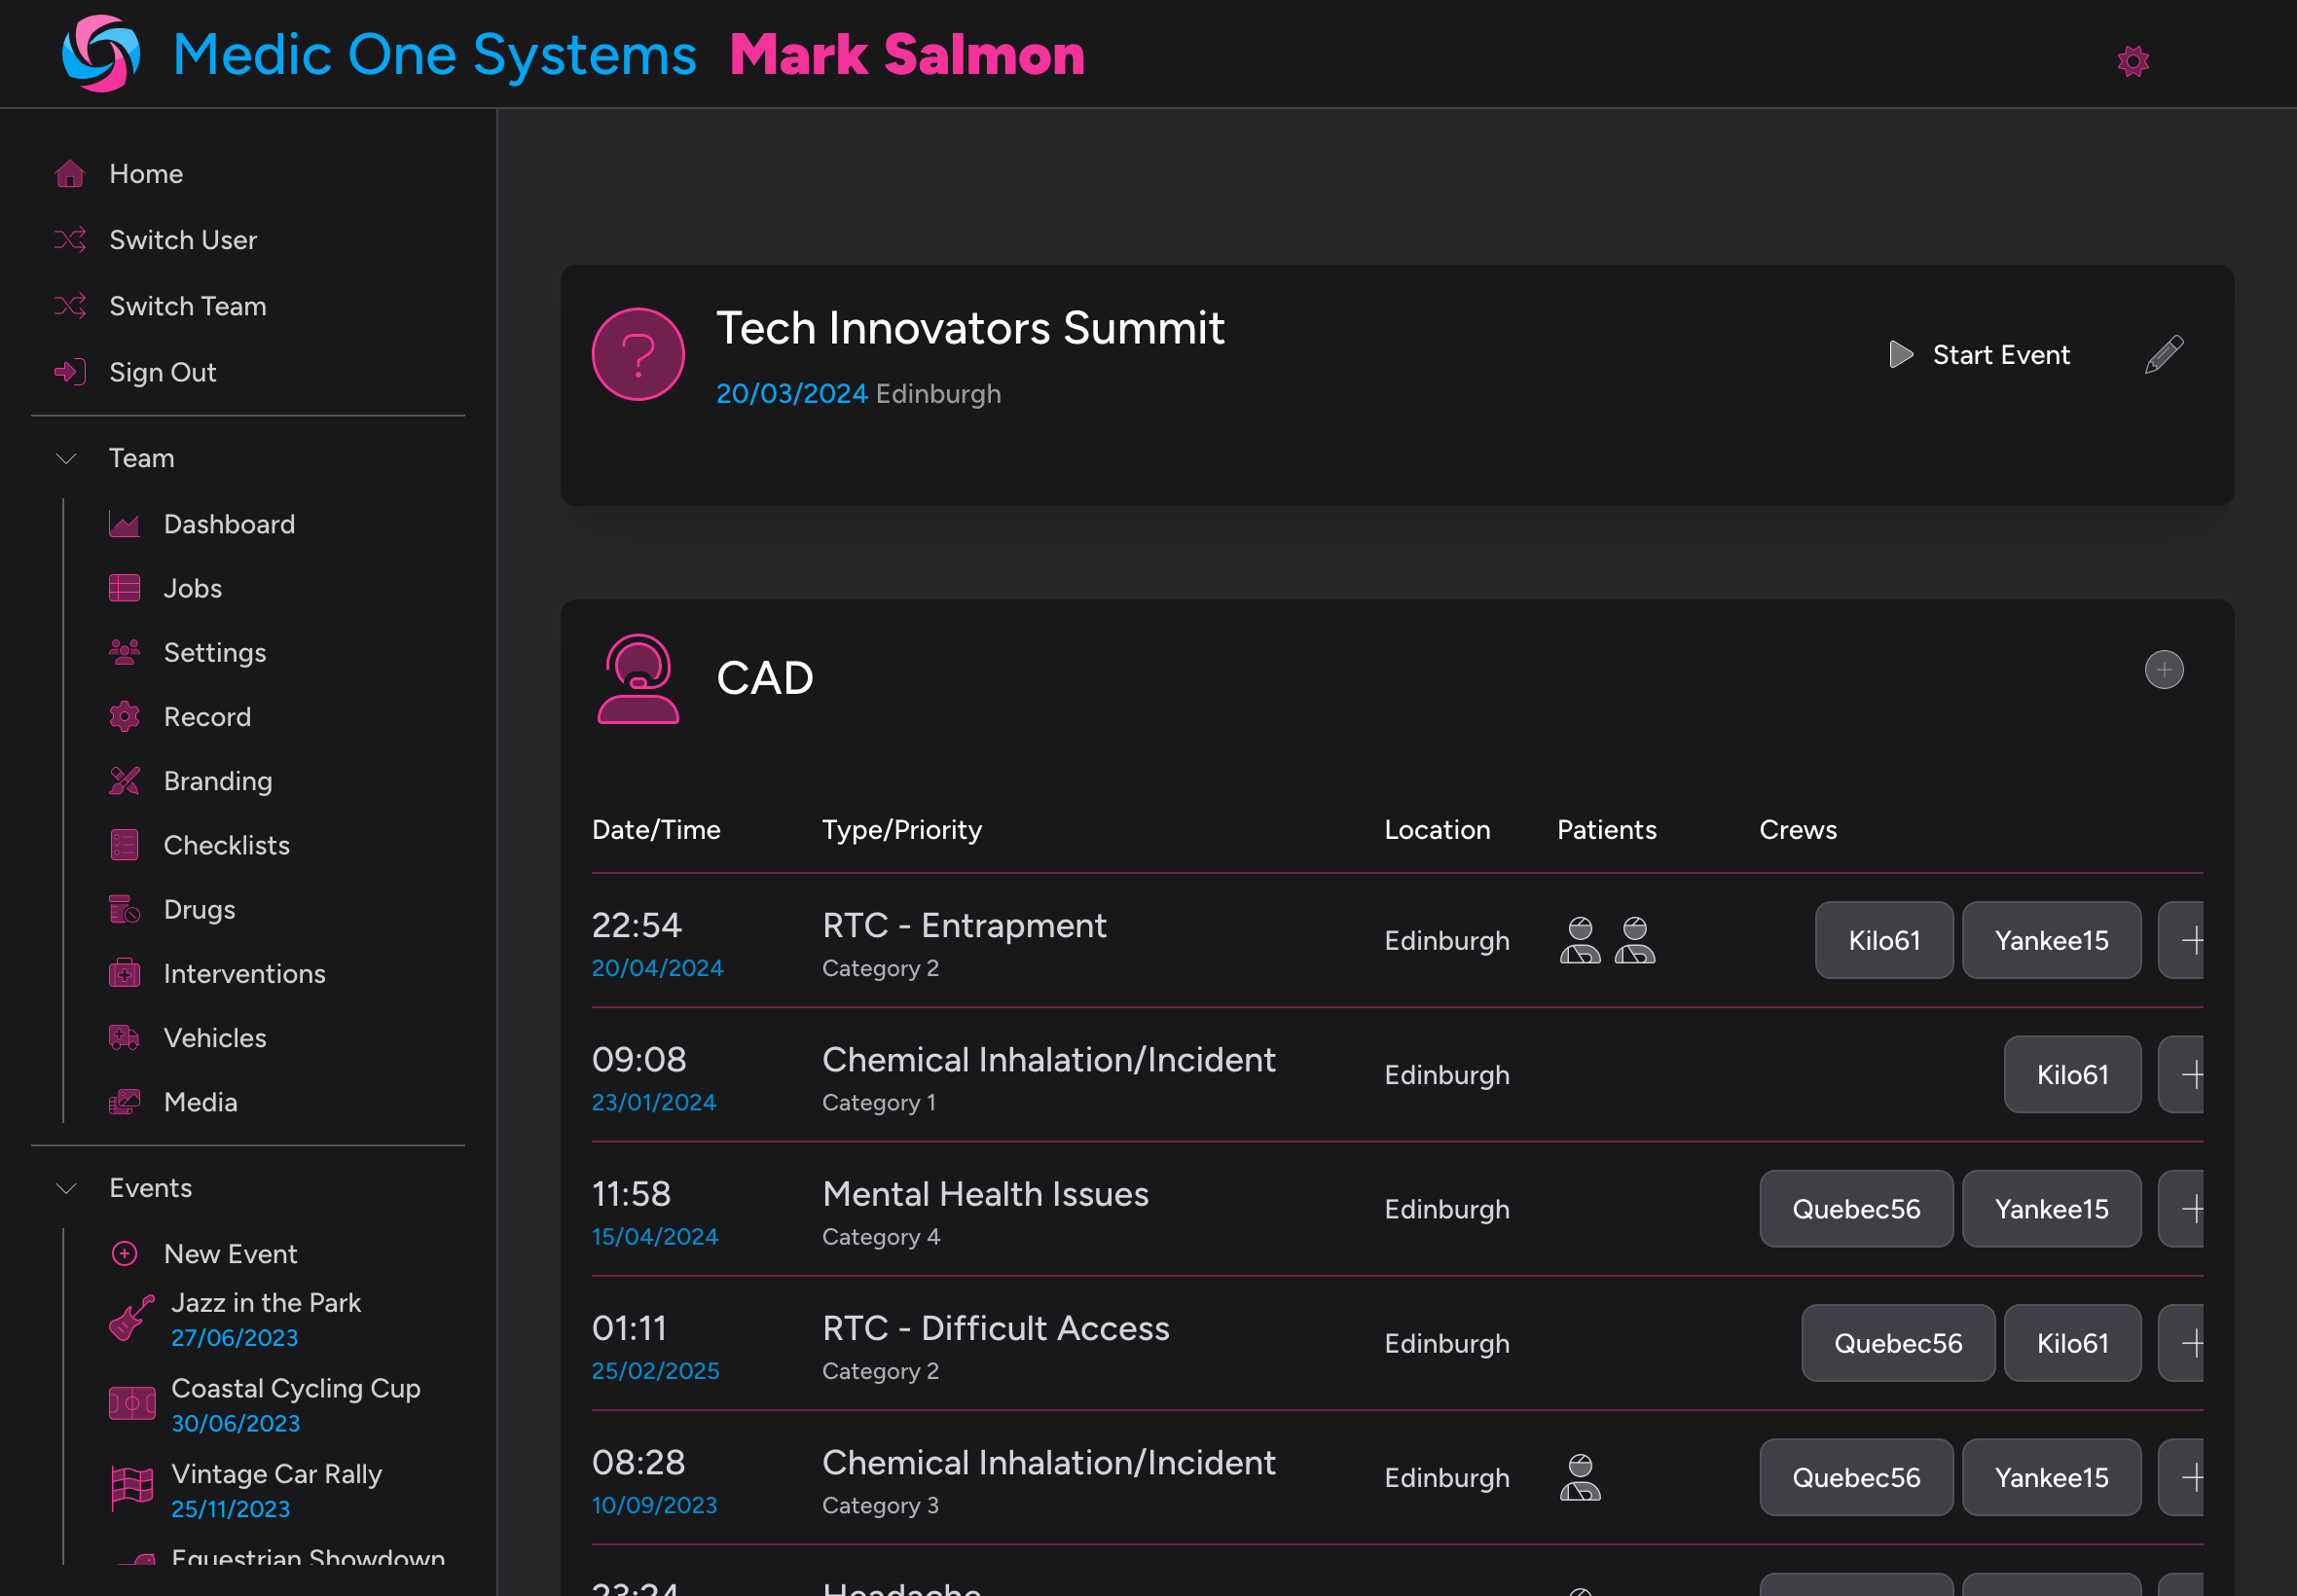
Task: Open the Vehicles ambulance icon
Action: coord(124,1037)
